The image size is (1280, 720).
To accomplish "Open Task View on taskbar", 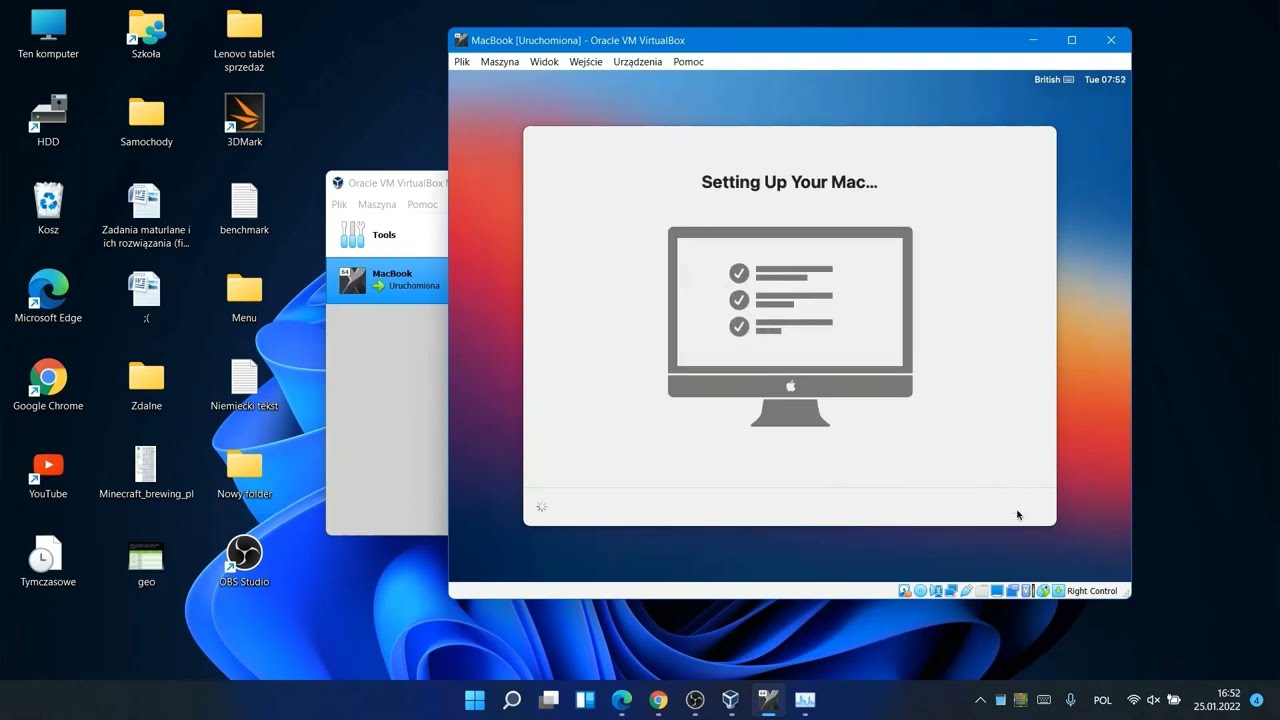I will [548, 700].
